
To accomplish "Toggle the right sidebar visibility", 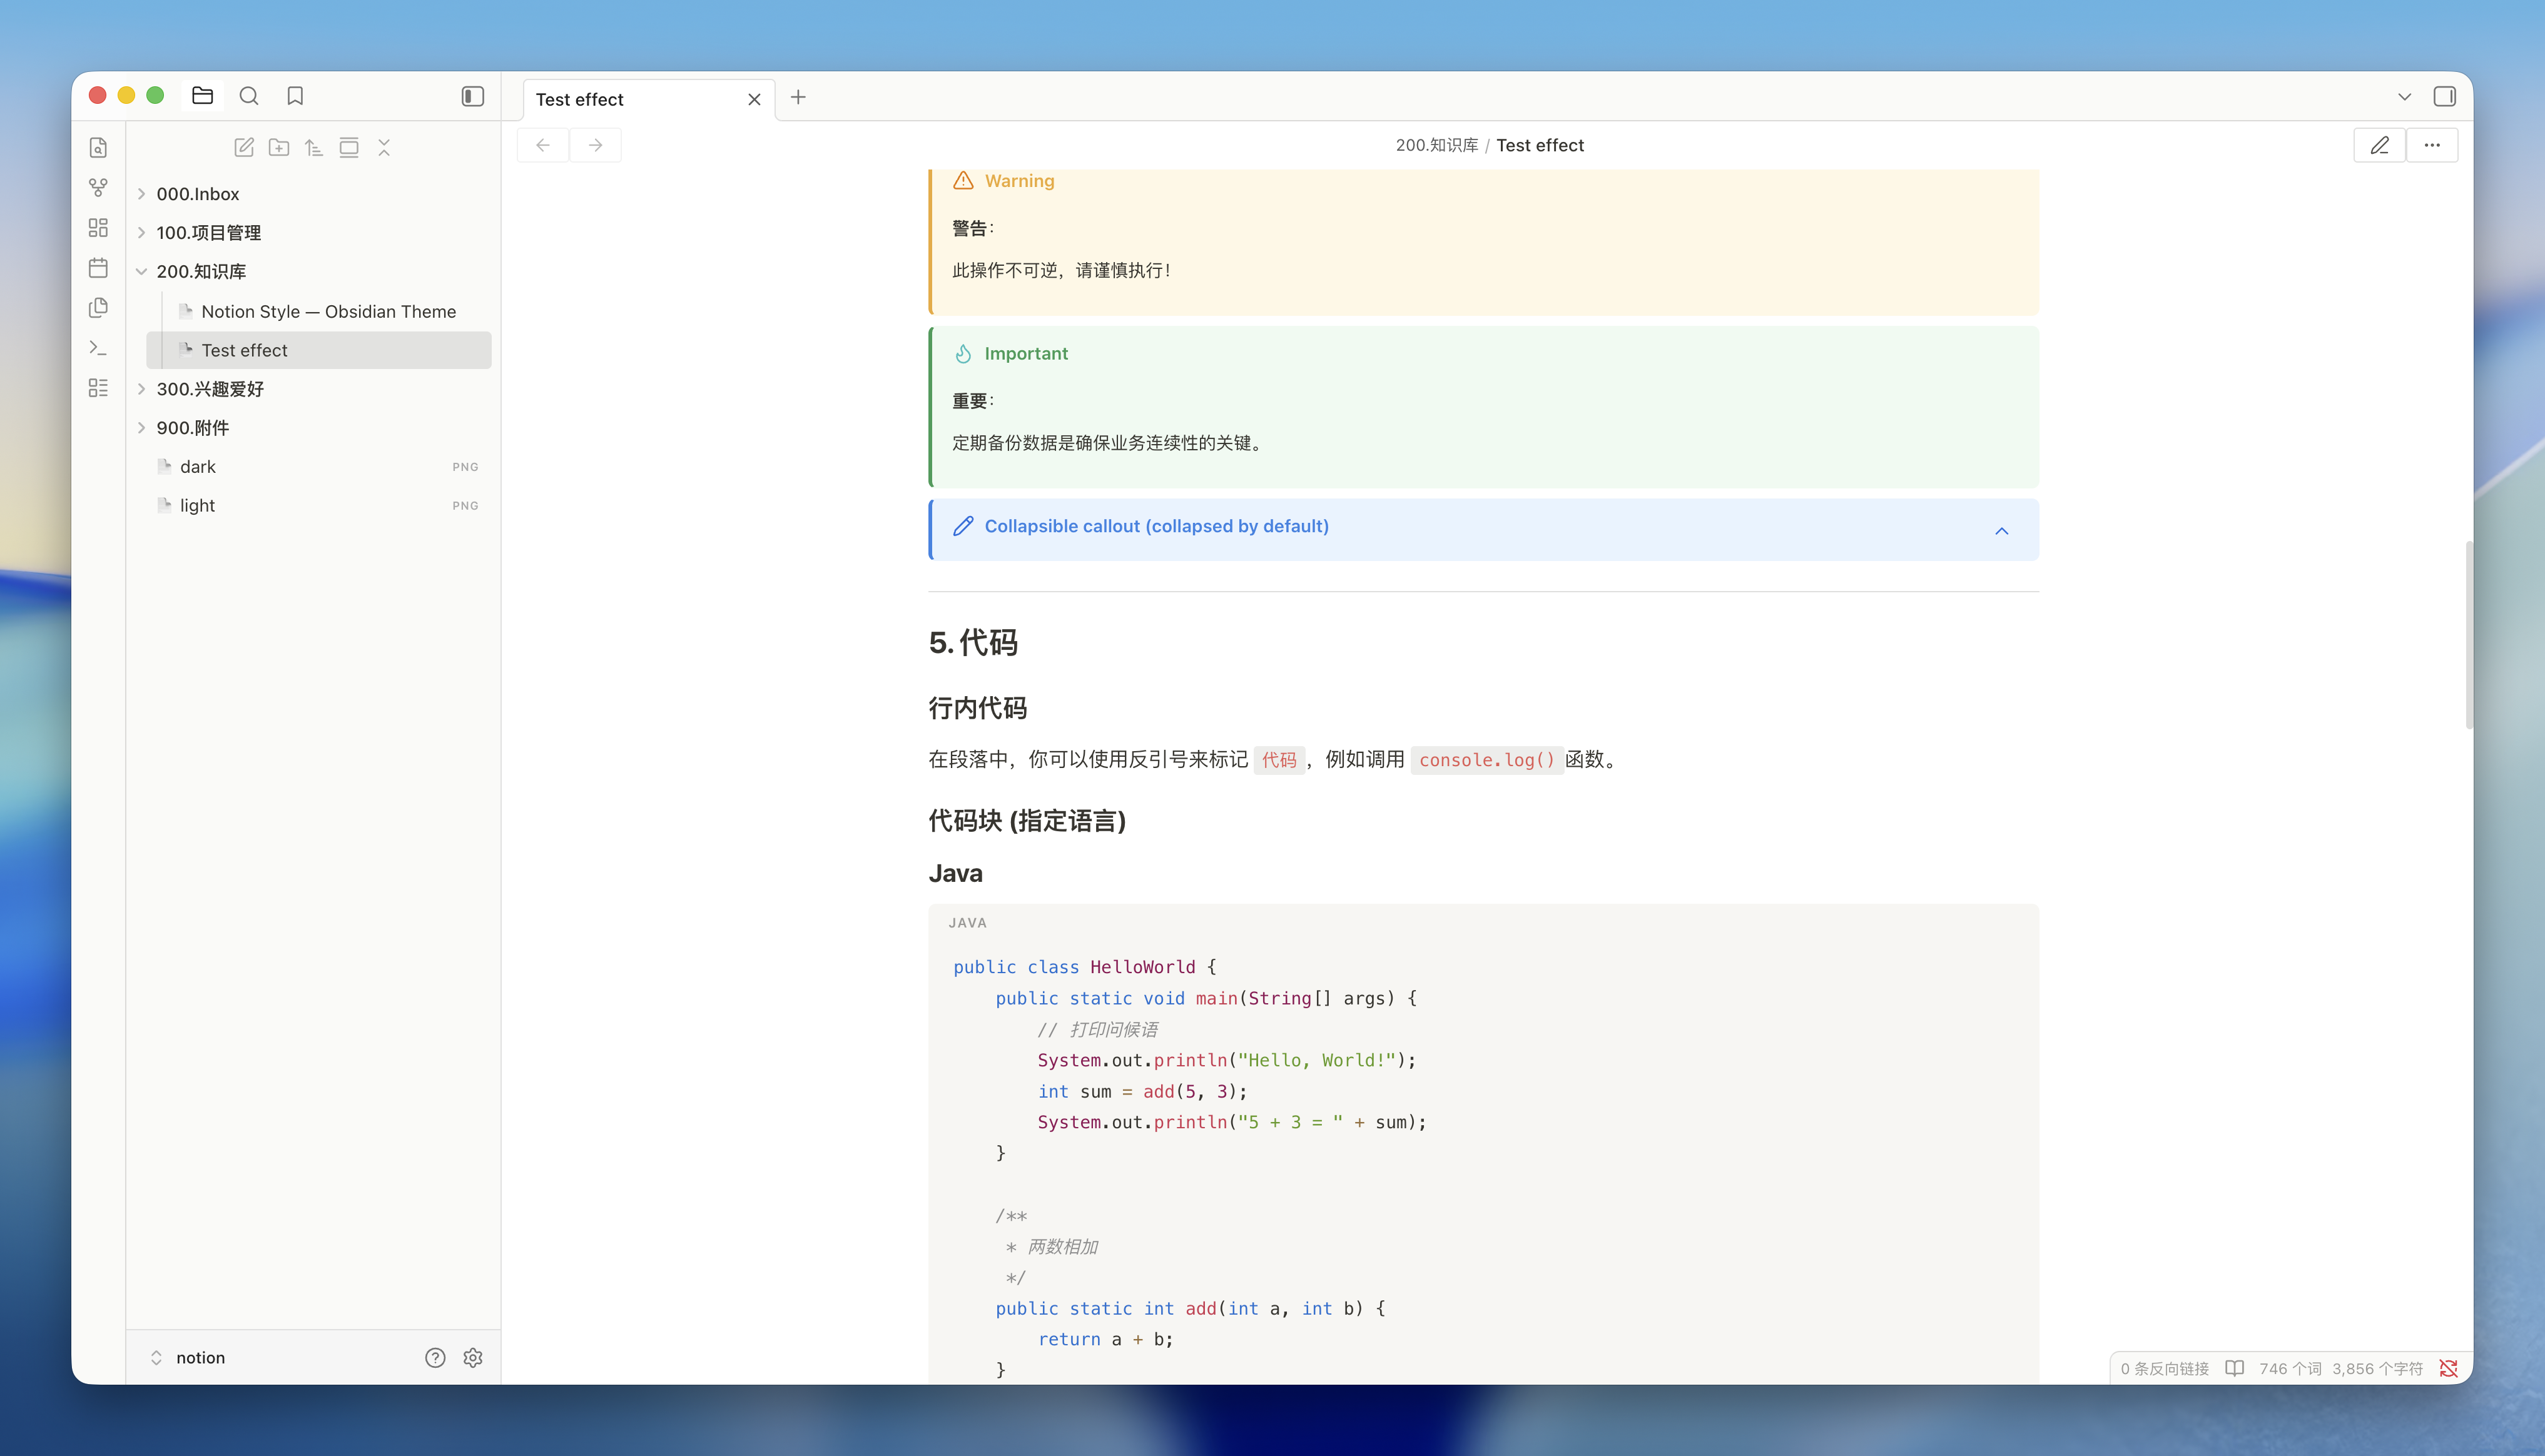I will pyautogui.click(x=2444, y=97).
